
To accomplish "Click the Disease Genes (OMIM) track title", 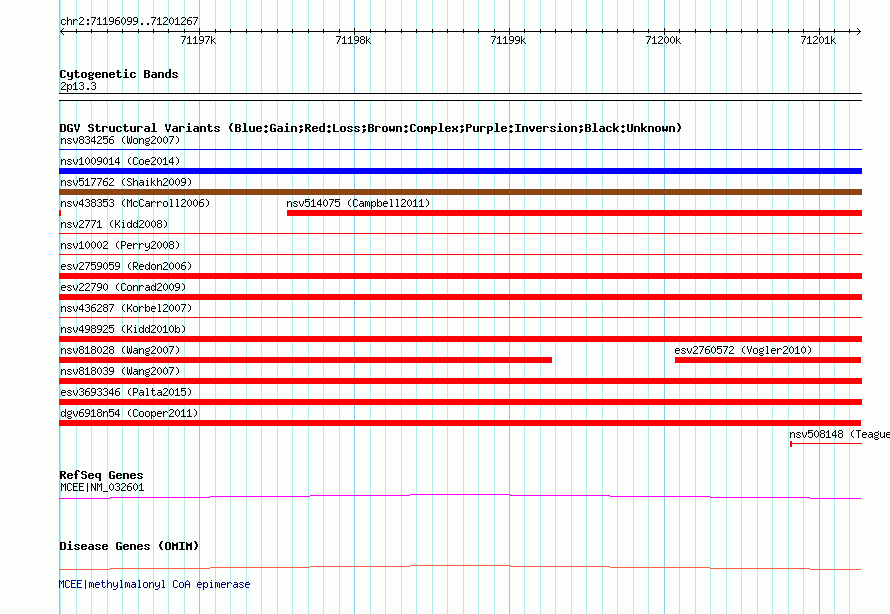I will point(129,546).
